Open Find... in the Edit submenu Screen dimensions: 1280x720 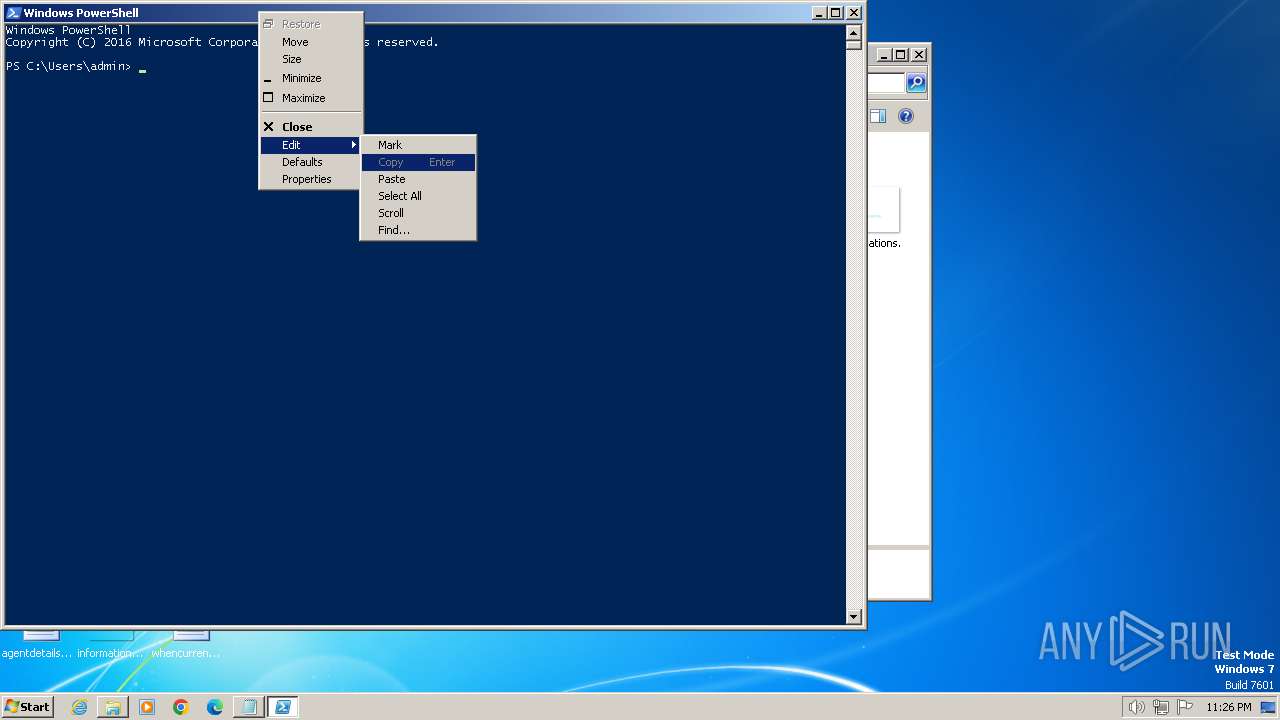click(418, 230)
